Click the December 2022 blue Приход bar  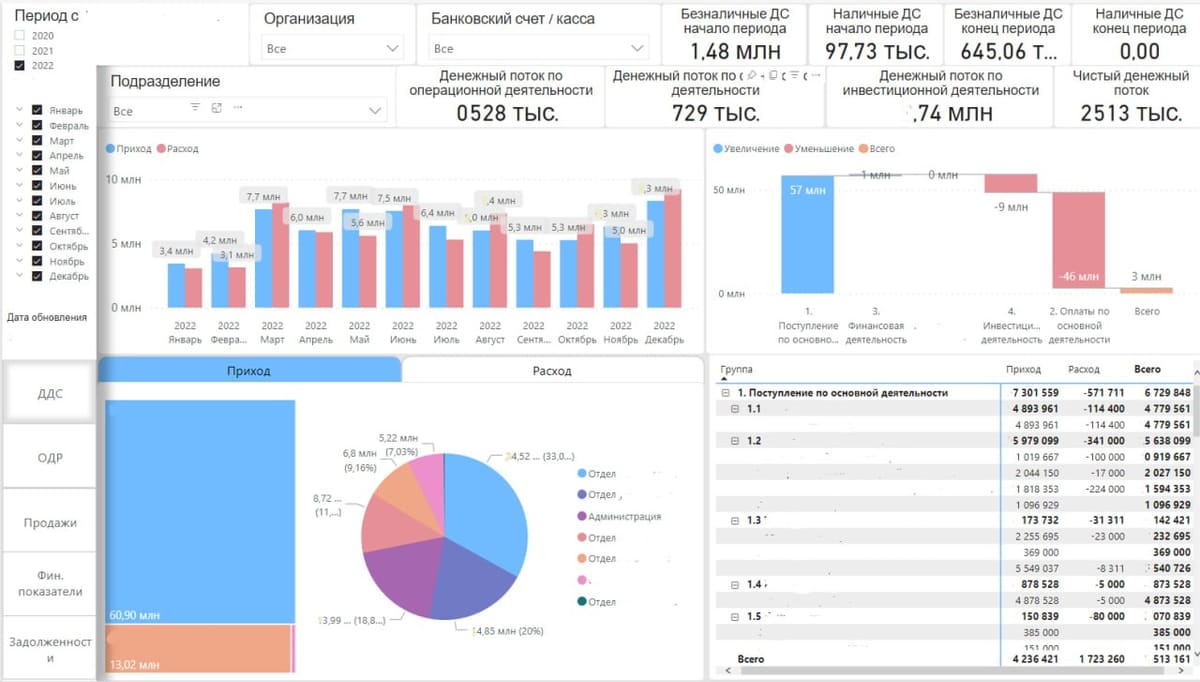(655, 254)
